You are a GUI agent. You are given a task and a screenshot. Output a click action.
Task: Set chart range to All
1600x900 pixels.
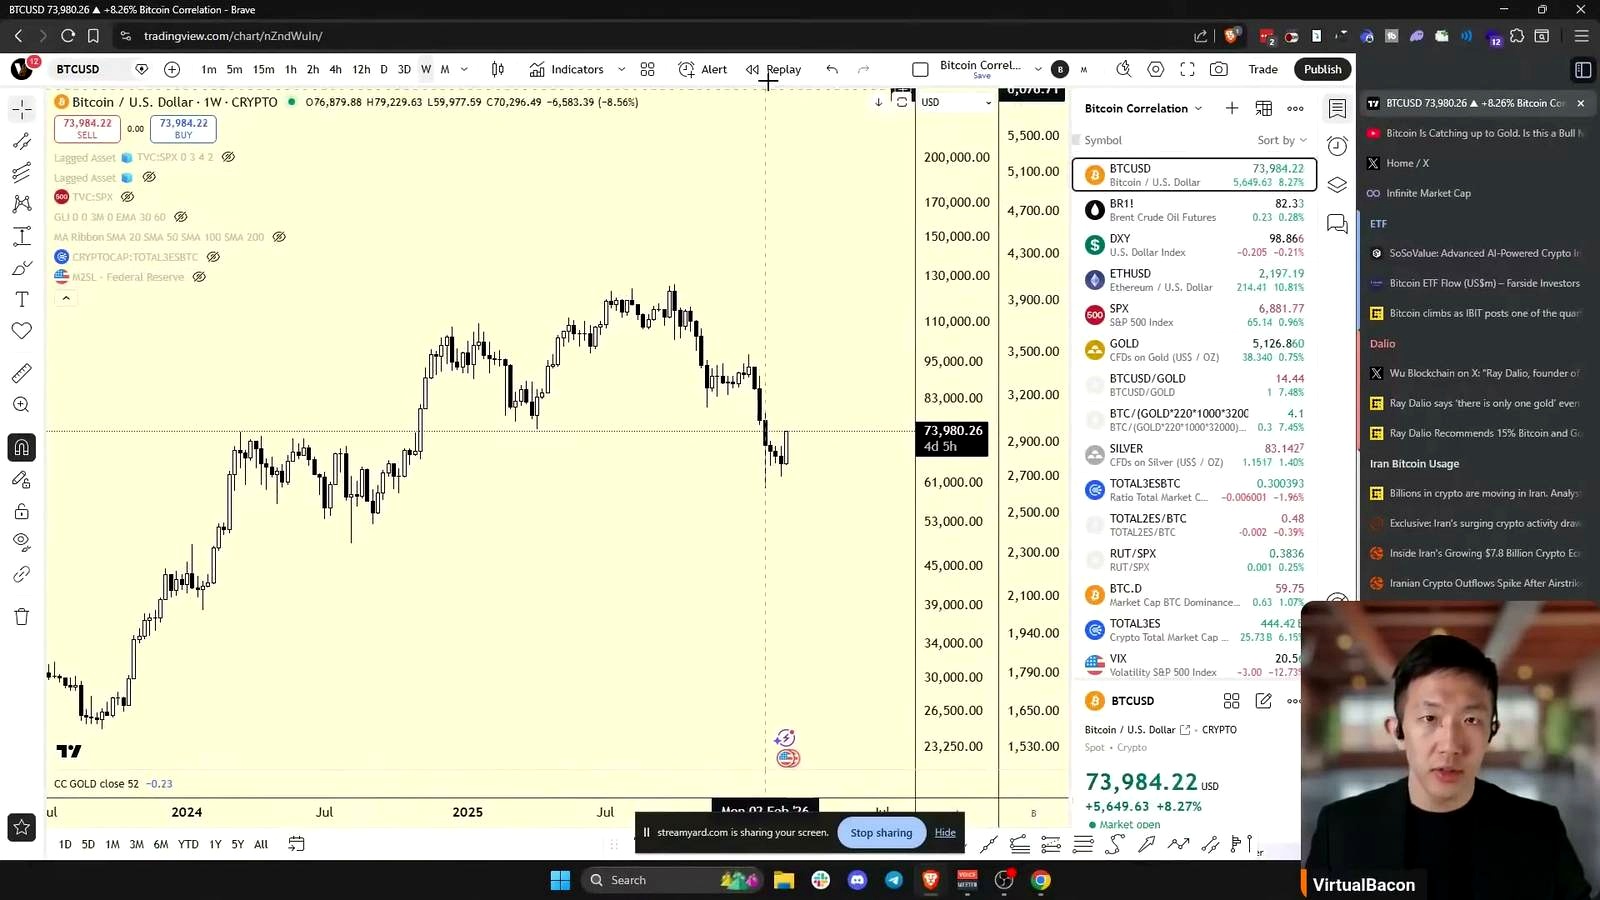pyautogui.click(x=261, y=844)
